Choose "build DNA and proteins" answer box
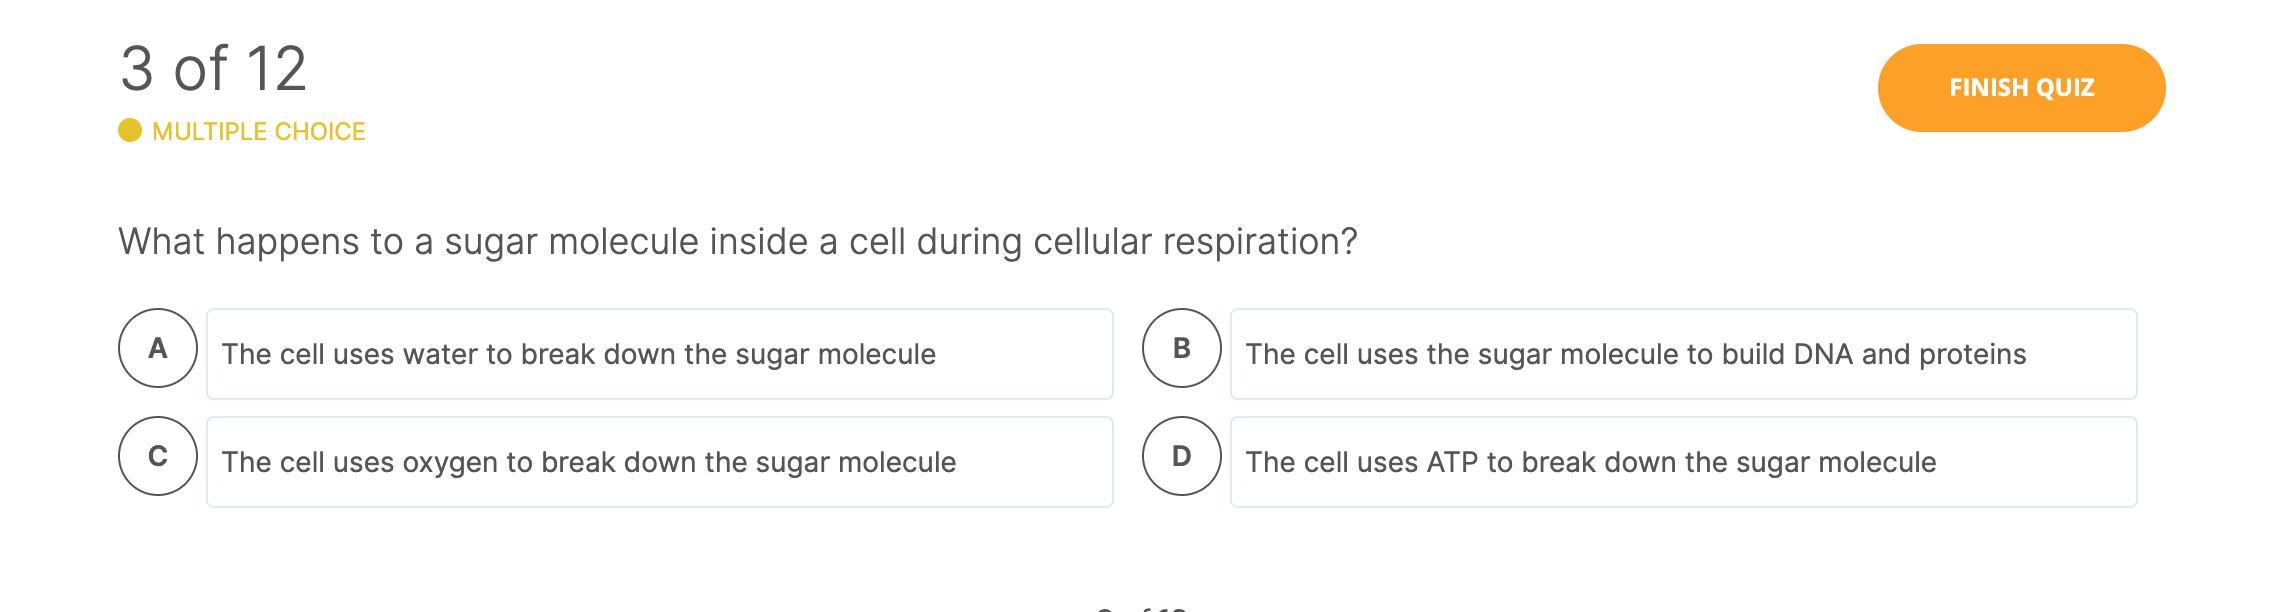This screenshot has height=612, width=2282. pos(1683,354)
